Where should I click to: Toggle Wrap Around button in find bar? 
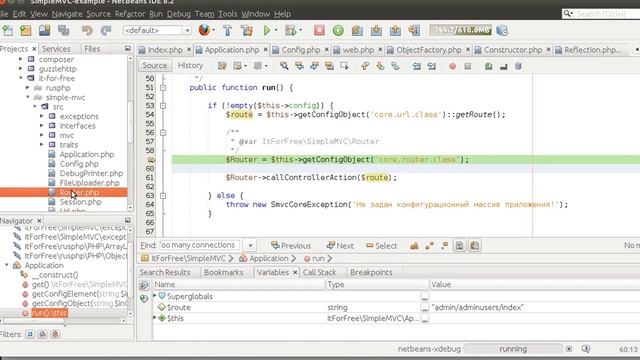pos(475,245)
